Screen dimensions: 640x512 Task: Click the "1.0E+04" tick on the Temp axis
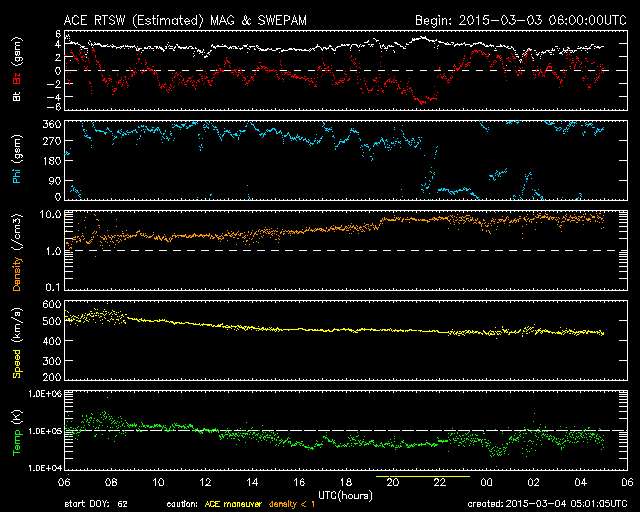point(45,468)
